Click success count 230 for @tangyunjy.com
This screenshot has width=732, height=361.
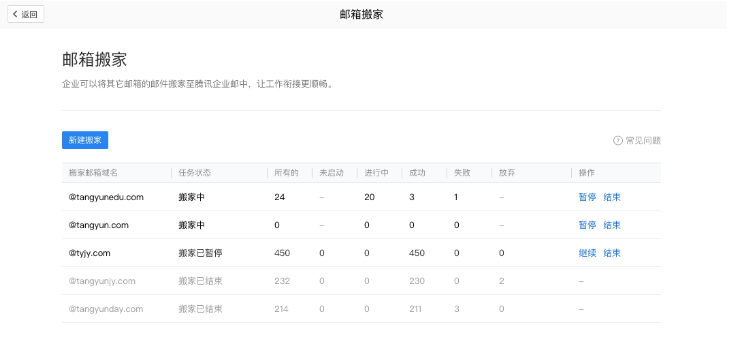pos(417,281)
